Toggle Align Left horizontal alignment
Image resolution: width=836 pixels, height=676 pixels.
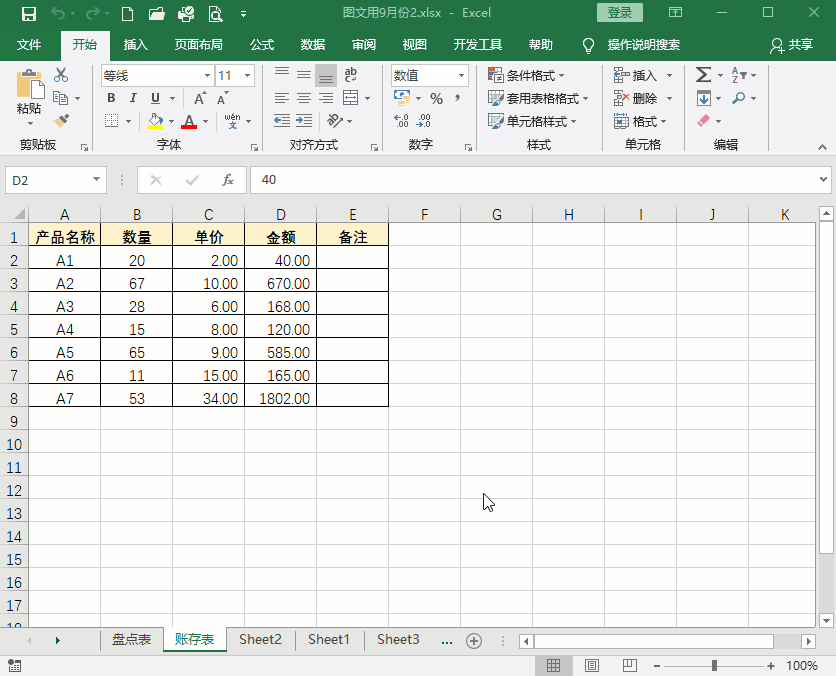click(x=282, y=98)
